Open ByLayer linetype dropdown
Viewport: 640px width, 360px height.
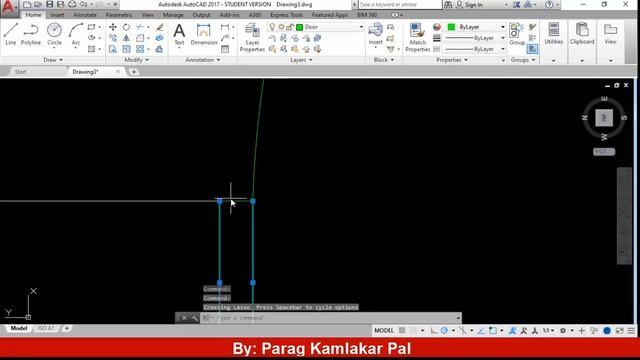(x=503, y=49)
